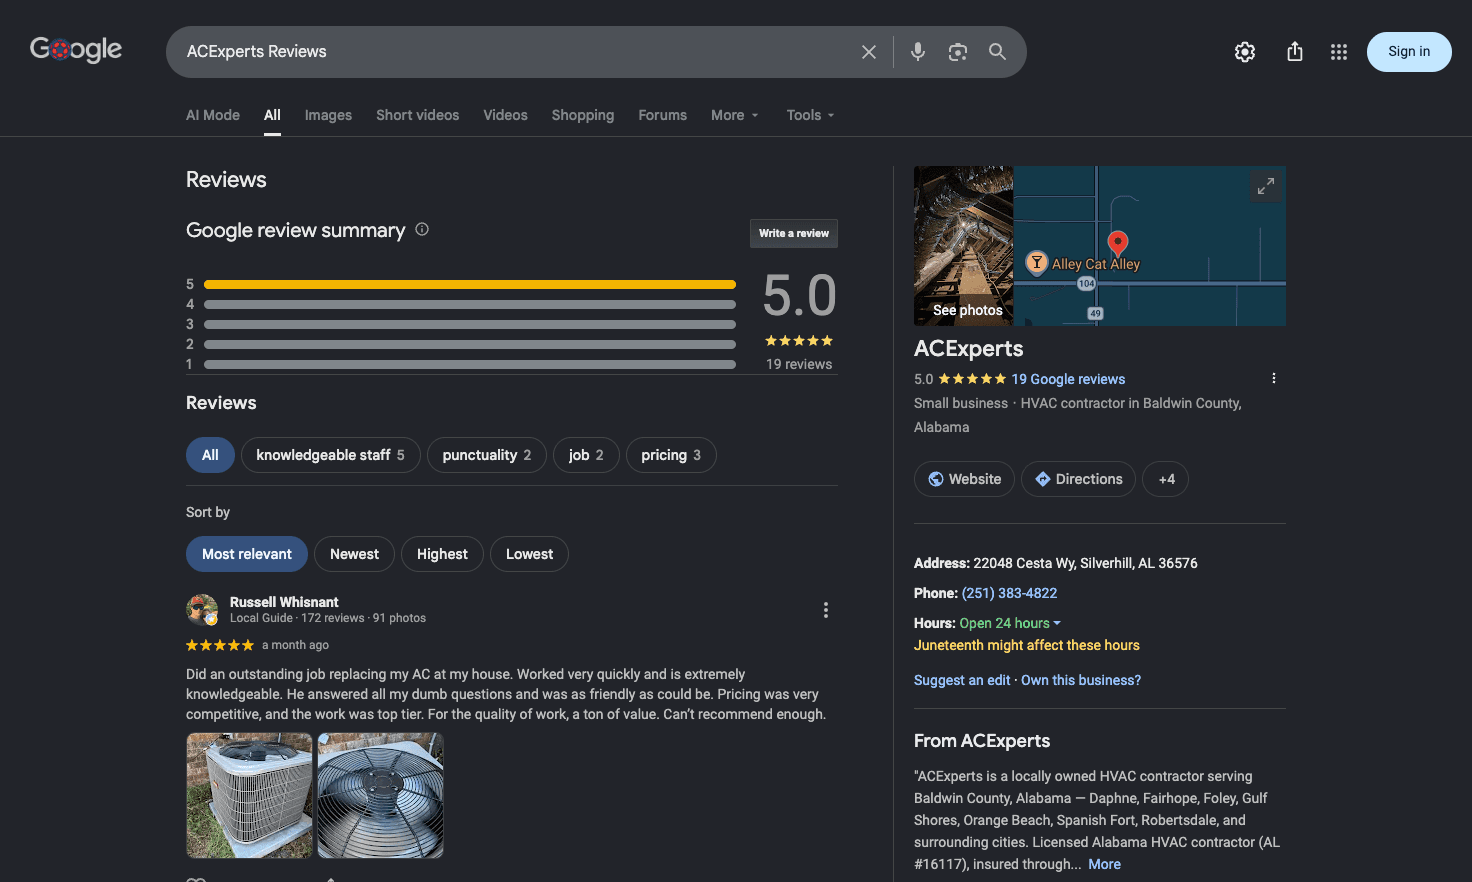The height and width of the screenshot is (882, 1472).
Task: Start voice search with microphone icon
Action: pyautogui.click(x=918, y=52)
